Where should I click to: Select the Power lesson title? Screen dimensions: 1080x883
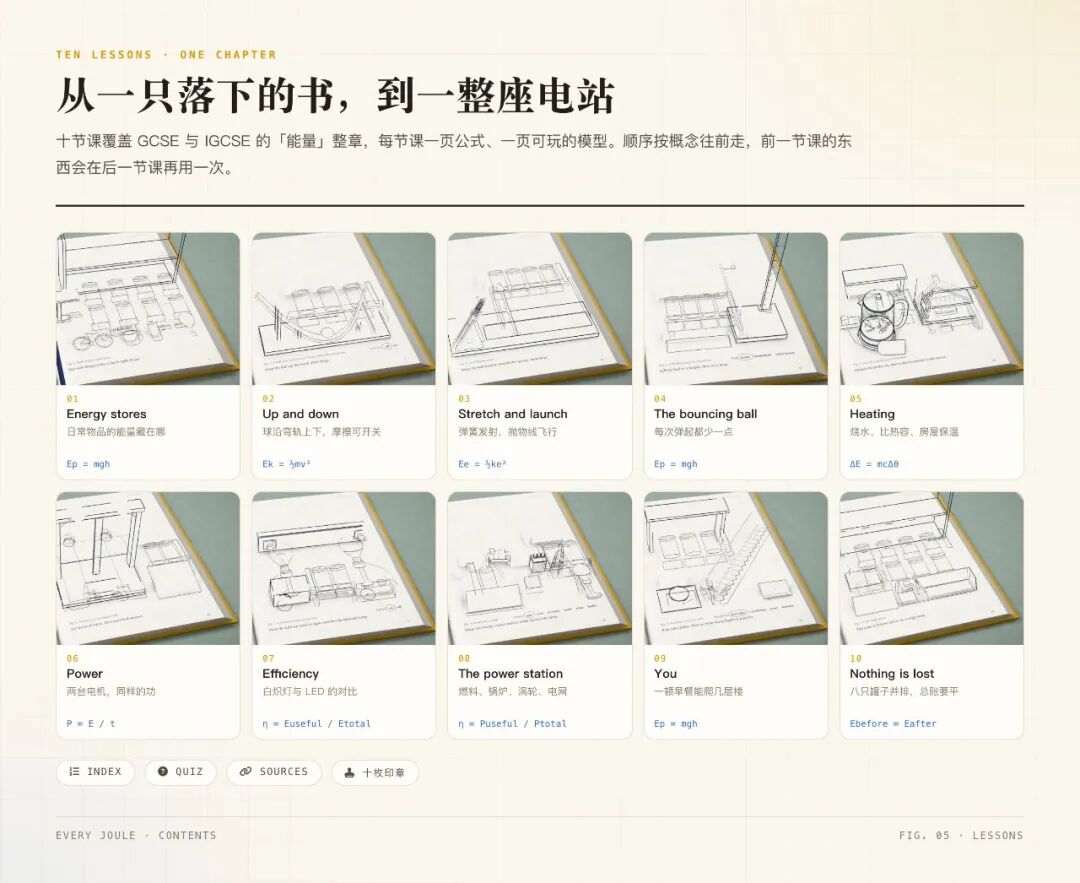pos(84,674)
